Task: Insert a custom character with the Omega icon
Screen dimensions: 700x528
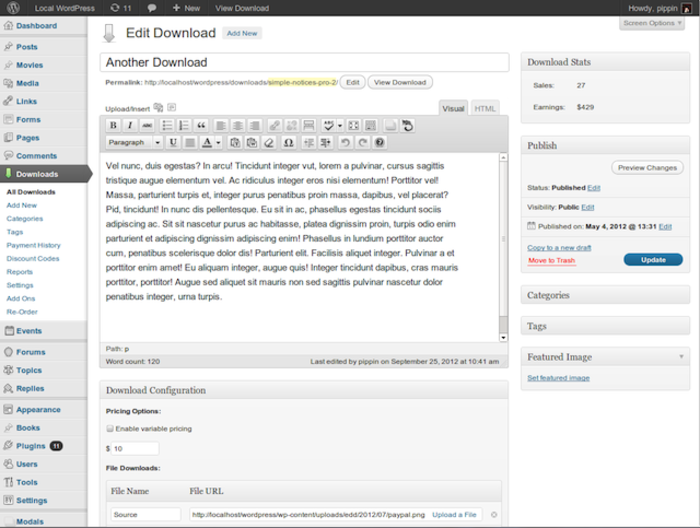Action: coord(286,143)
